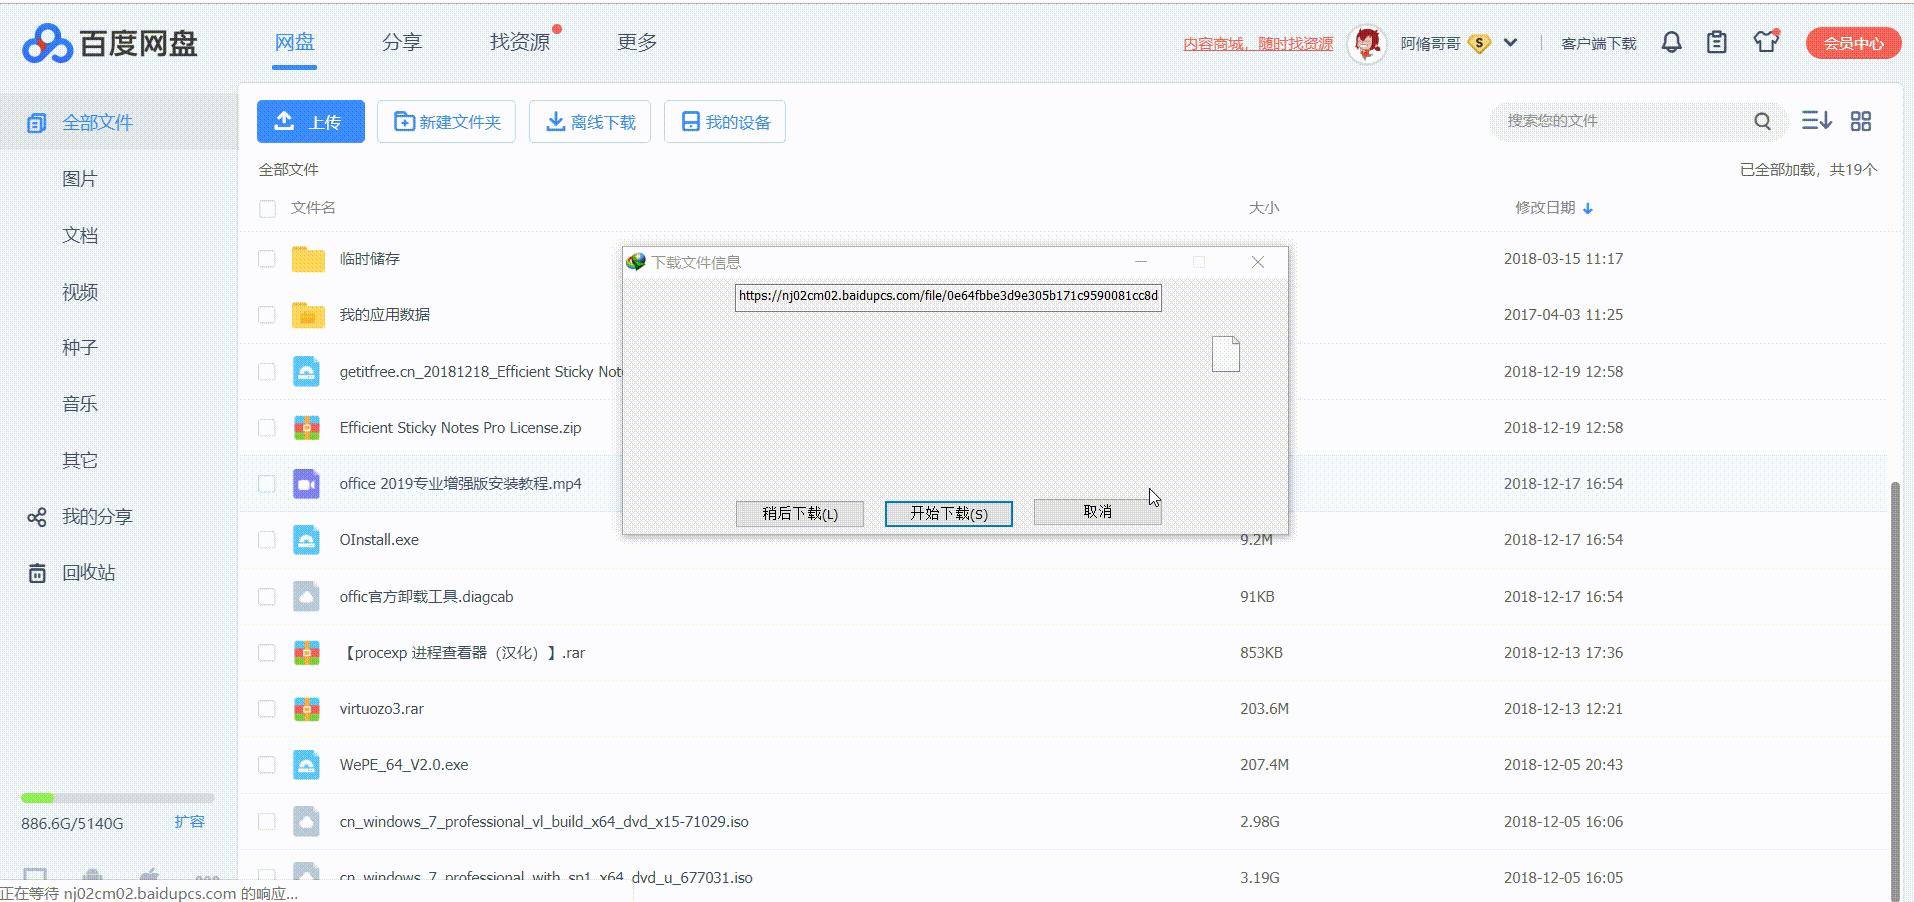1914x902 pixels.
Task: Select 文档 in the sidebar
Action: point(80,235)
